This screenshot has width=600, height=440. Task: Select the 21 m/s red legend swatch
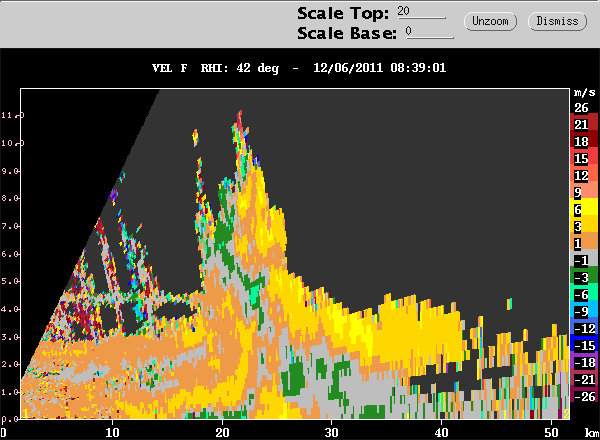580,124
